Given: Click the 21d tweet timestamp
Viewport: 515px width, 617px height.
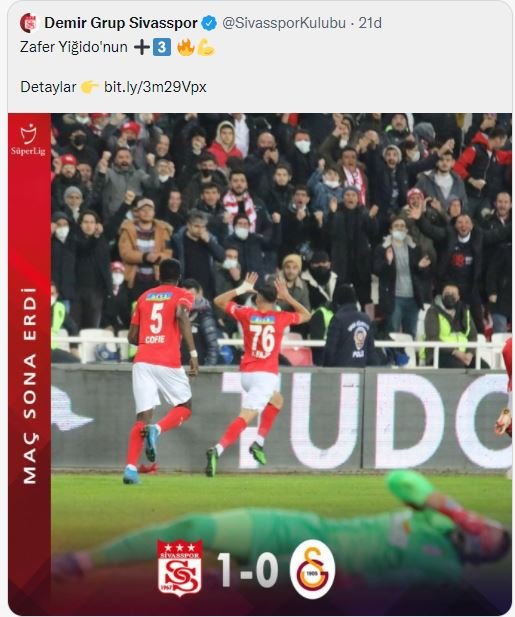Looking at the screenshot, I should (x=370, y=23).
